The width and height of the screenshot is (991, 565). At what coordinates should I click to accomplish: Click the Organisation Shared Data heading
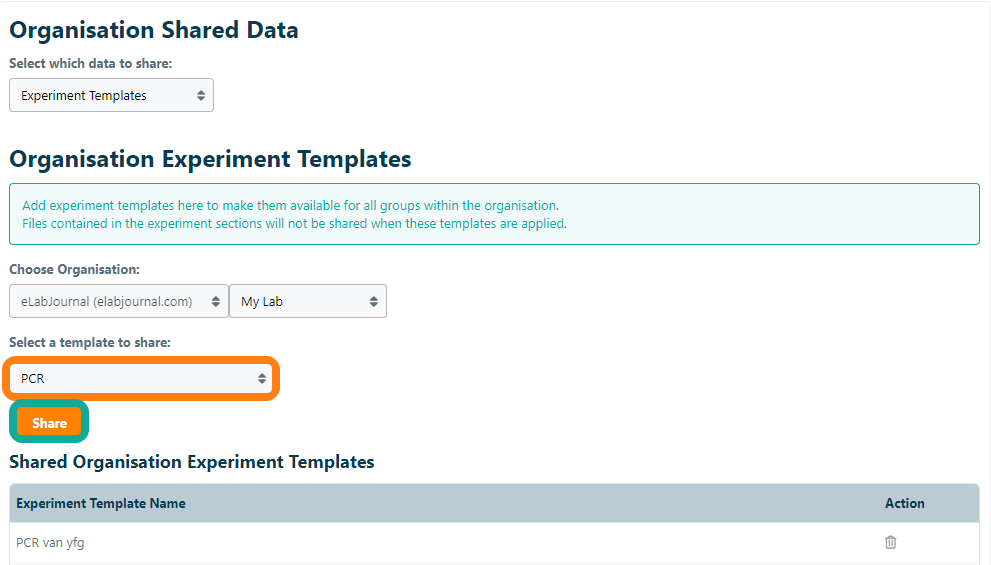[x=154, y=30]
